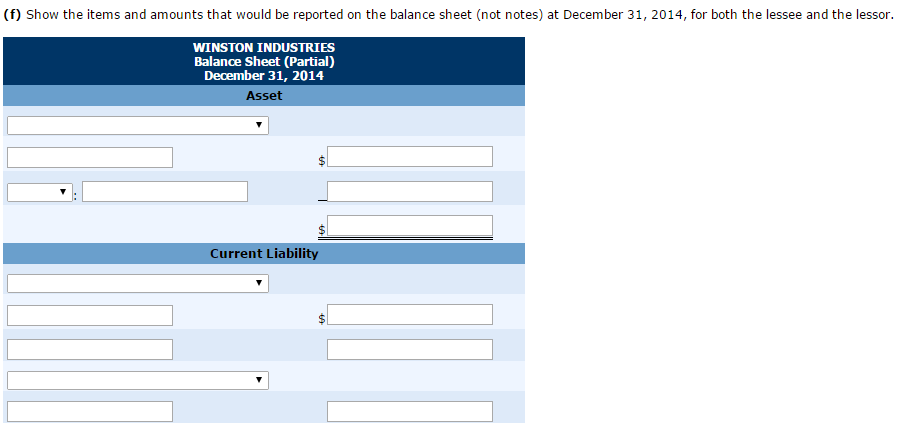Open the second dropdown in Current Liability section
This screenshot has width=902, height=433.
coord(137,380)
